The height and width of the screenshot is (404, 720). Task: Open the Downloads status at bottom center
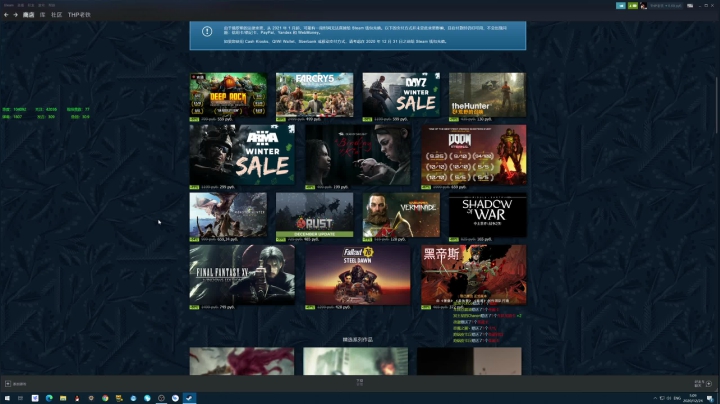(360, 382)
